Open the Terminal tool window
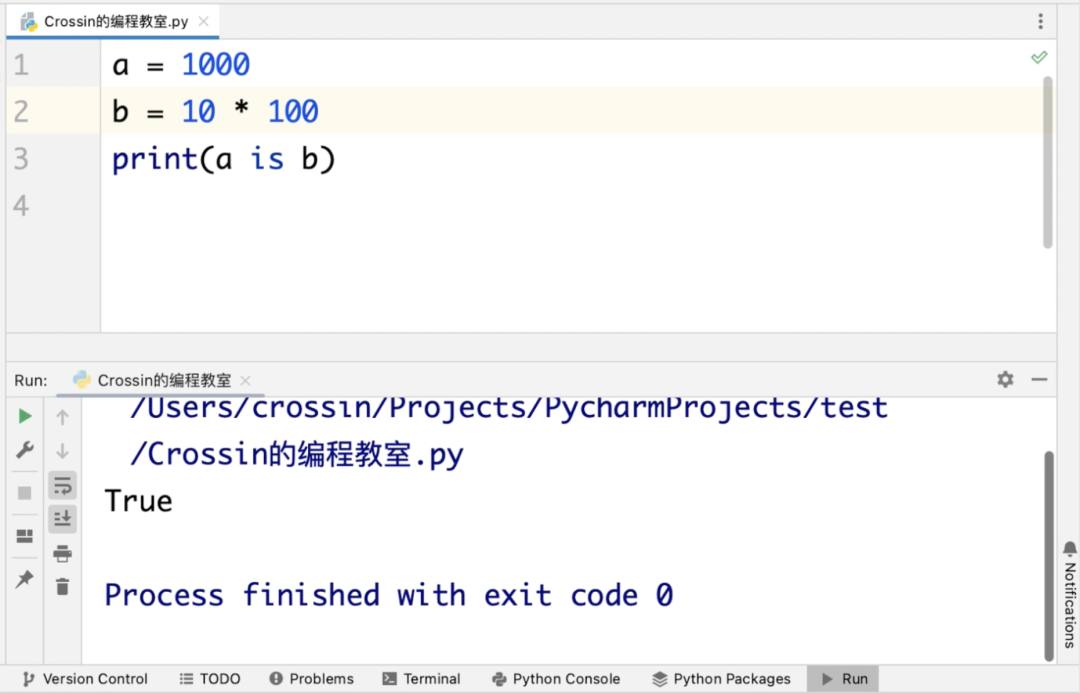The height and width of the screenshot is (693, 1080). click(x=422, y=679)
